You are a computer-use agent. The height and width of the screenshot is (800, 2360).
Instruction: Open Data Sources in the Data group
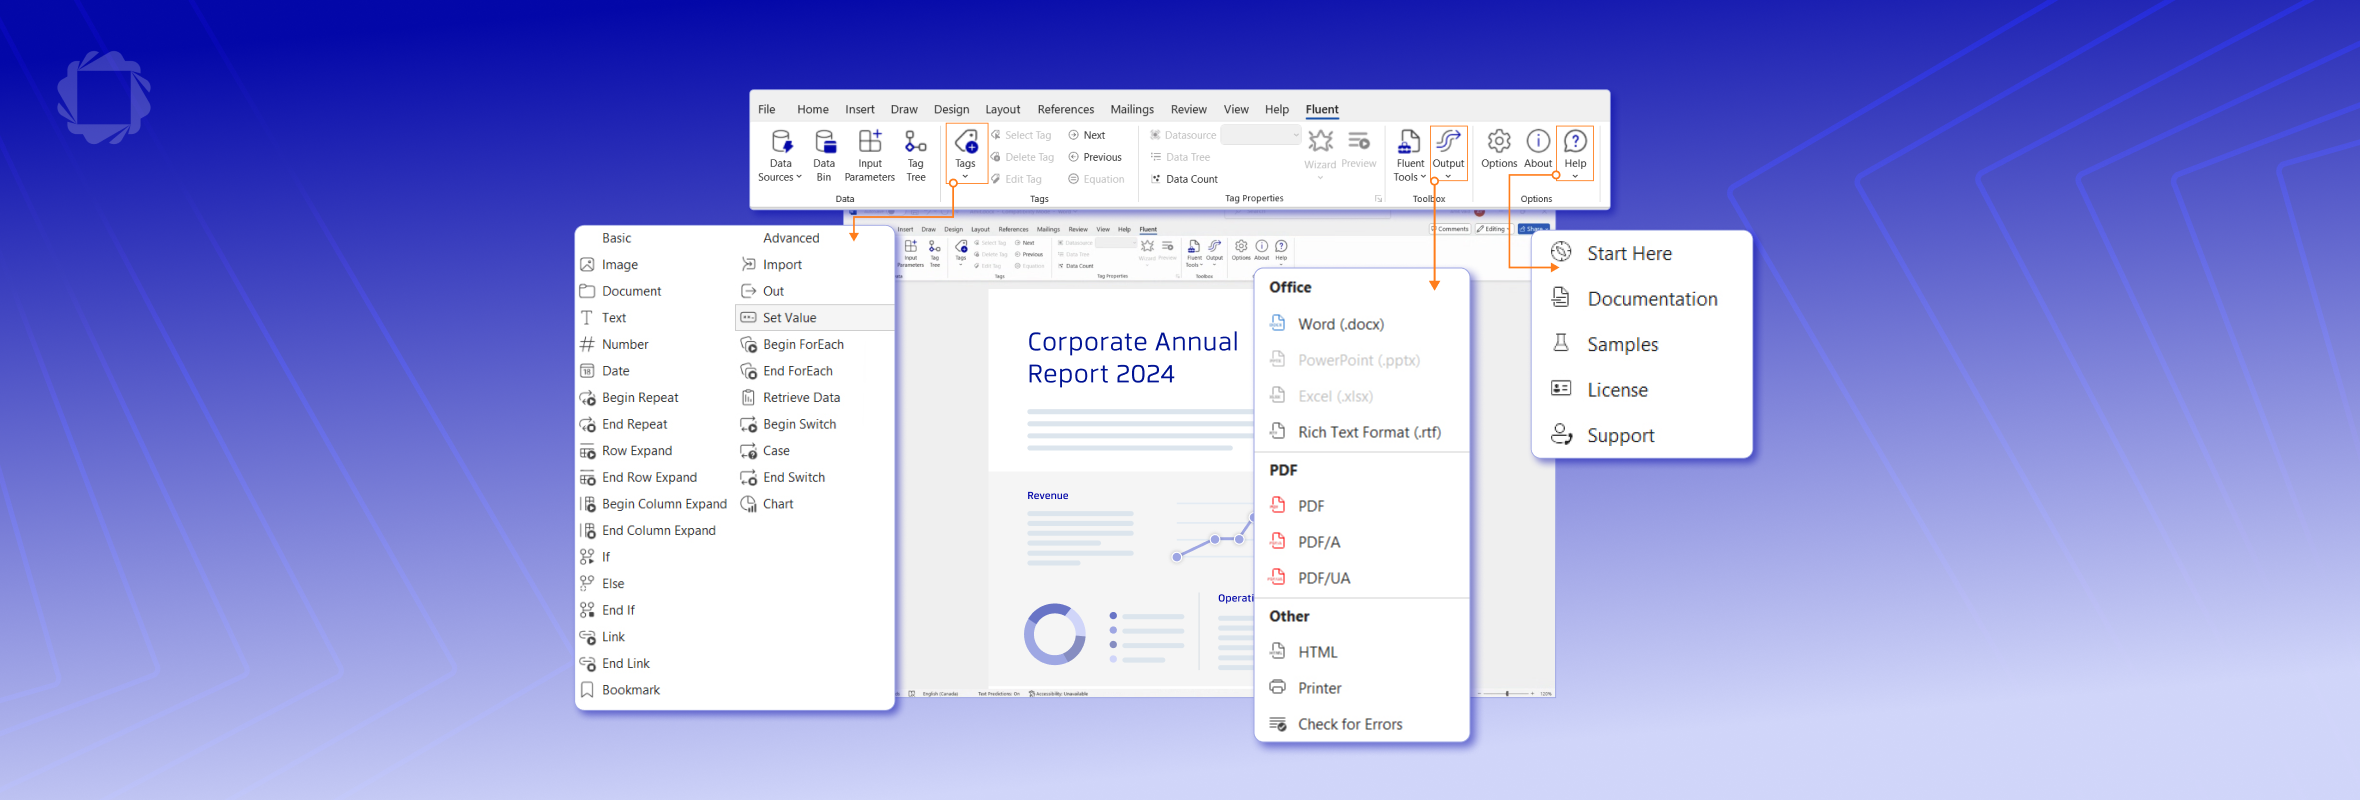(780, 156)
